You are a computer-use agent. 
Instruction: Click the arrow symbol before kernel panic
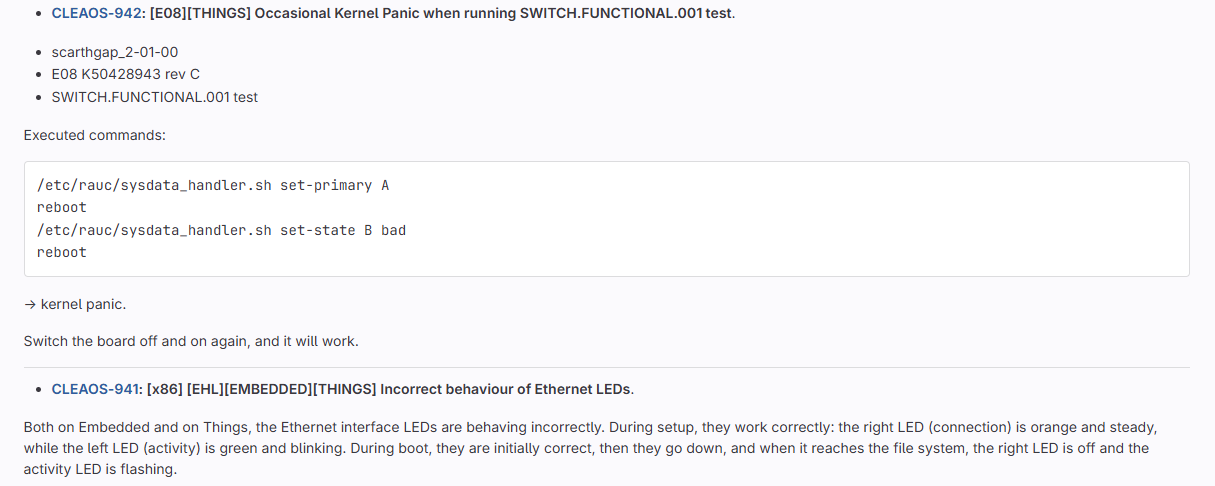(x=30, y=304)
